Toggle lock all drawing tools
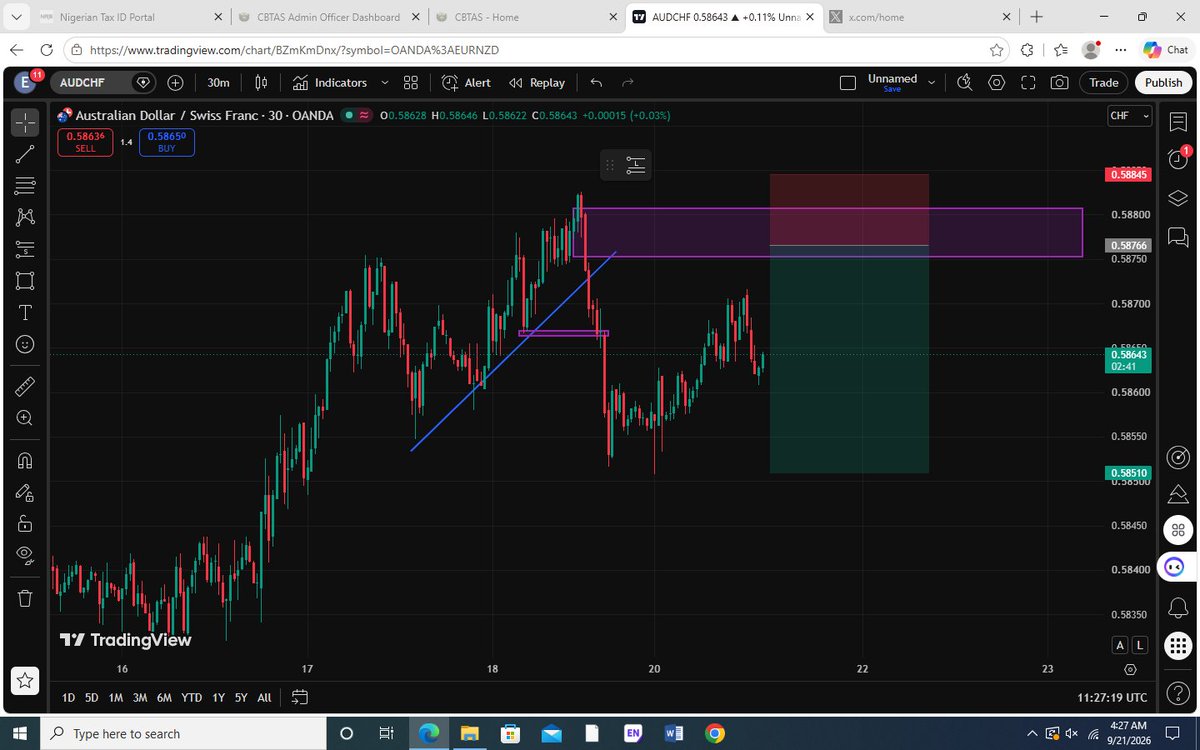 tap(25, 523)
